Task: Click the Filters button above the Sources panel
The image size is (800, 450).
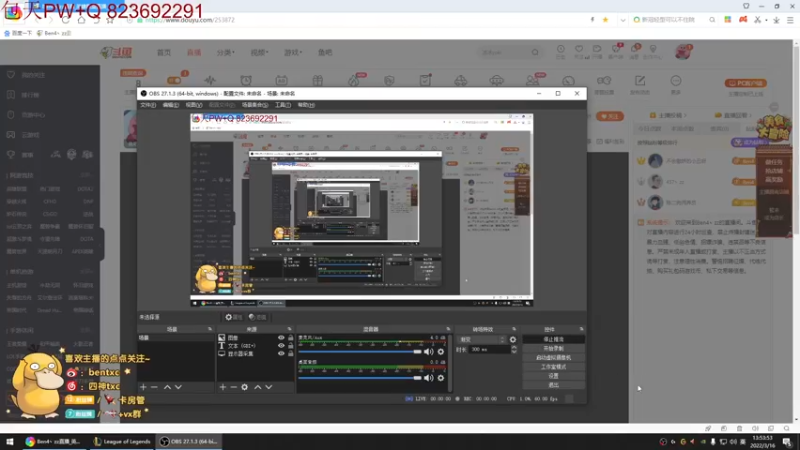Action: pyautogui.click(x=258, y=317)
